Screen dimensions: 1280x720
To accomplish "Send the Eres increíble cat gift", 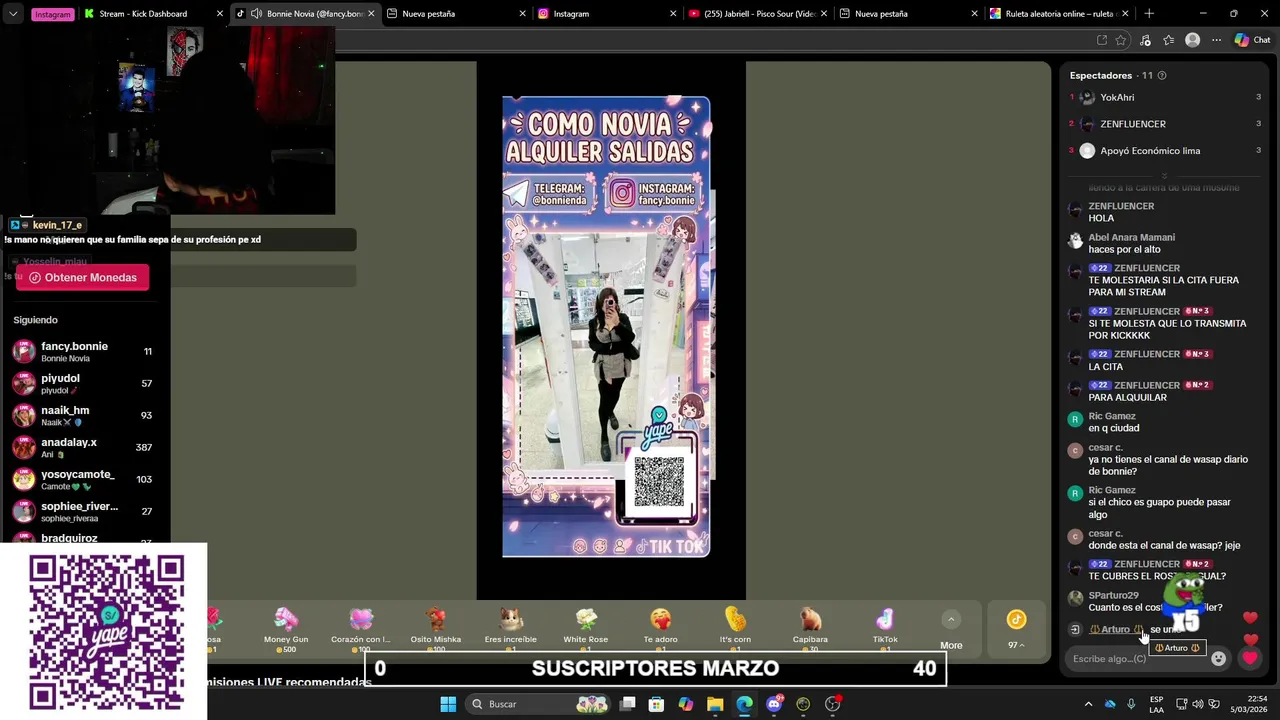I will (511, 629).
